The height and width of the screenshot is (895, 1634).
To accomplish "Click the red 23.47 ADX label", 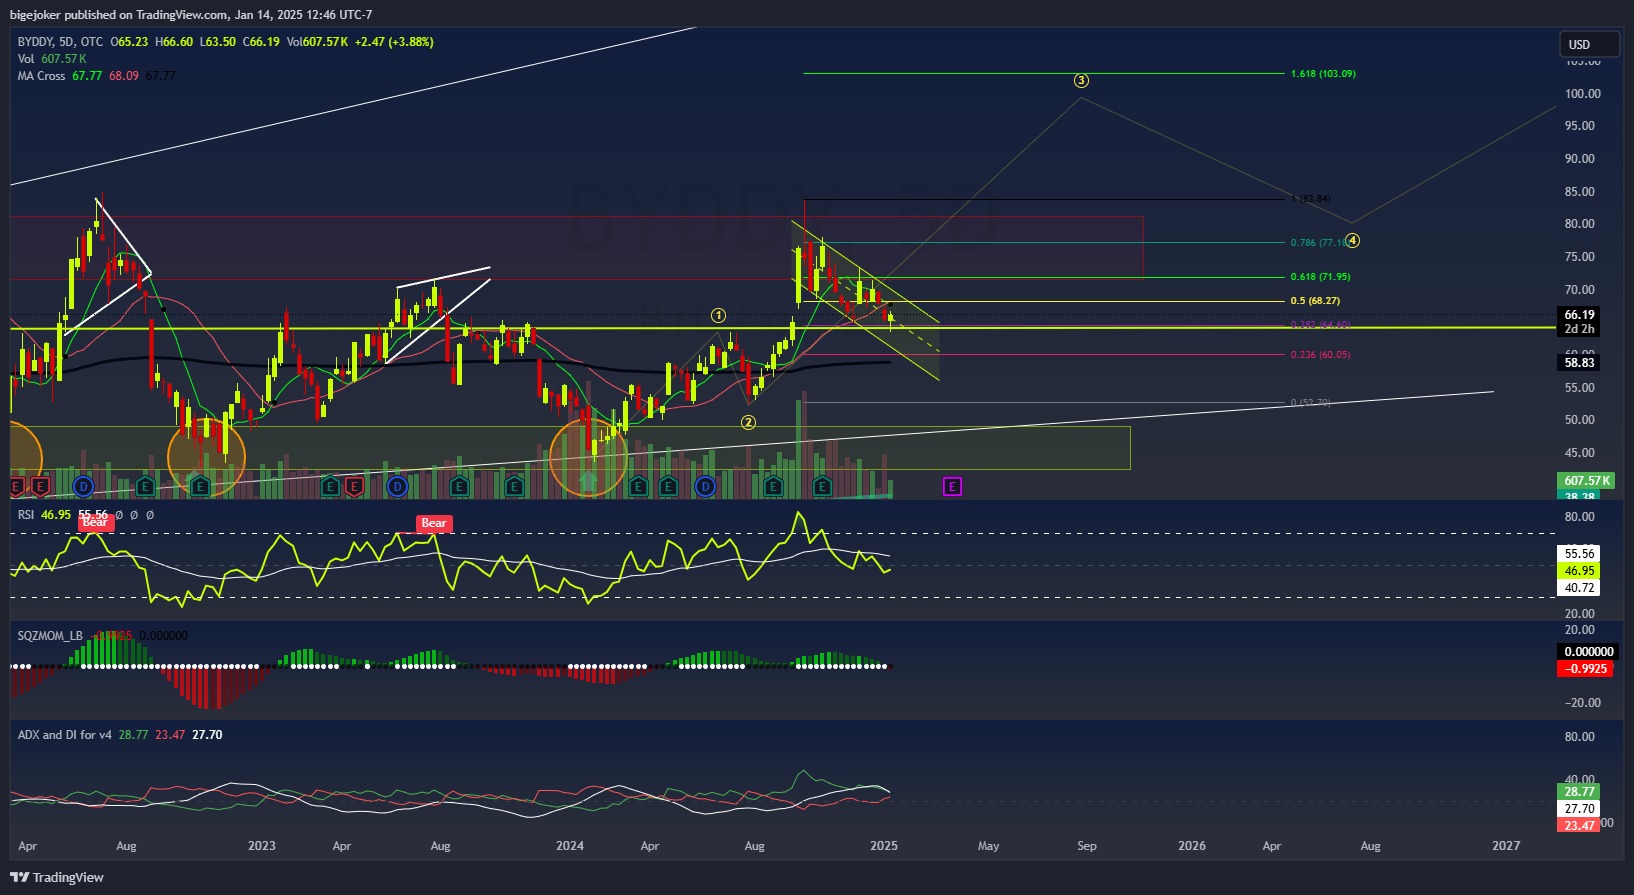I will 1580,826.
